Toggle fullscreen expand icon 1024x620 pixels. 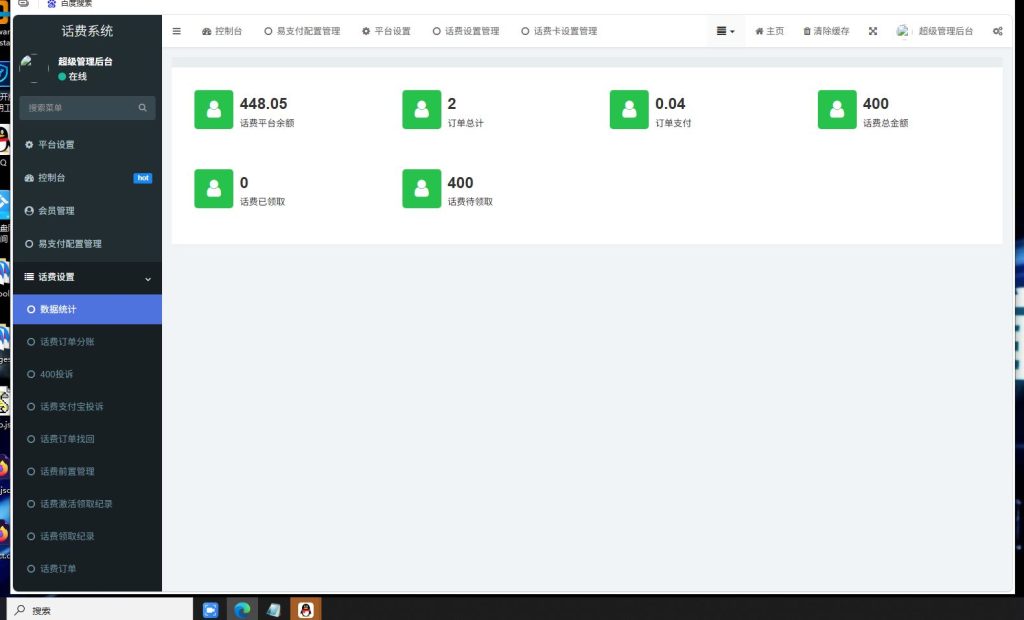(872, 31)
